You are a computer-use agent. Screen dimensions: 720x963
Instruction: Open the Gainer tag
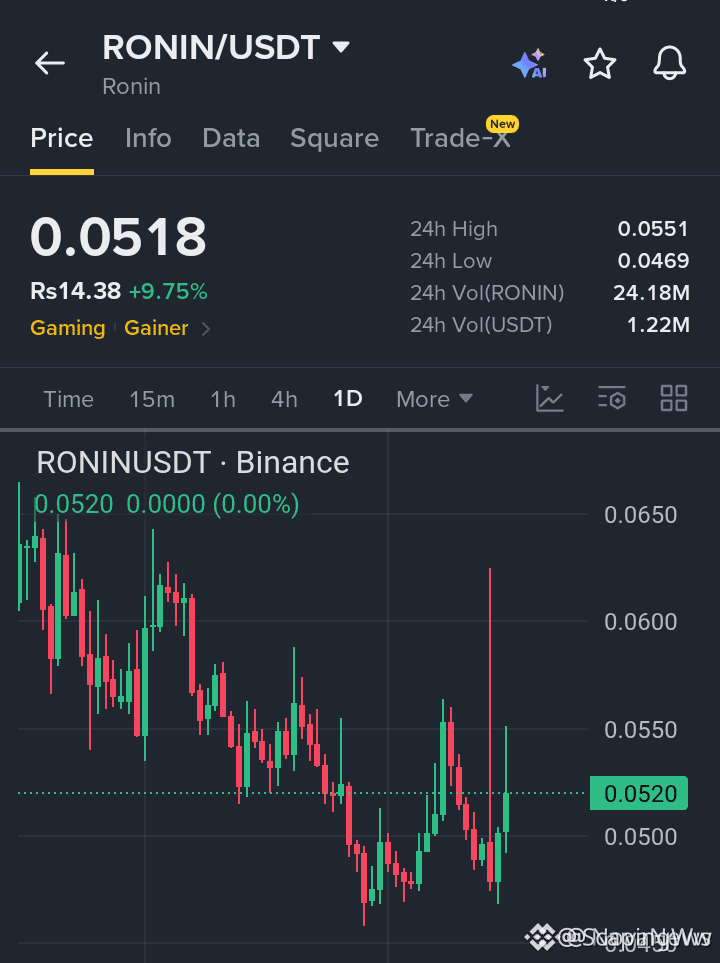click(x=156, y=328)
